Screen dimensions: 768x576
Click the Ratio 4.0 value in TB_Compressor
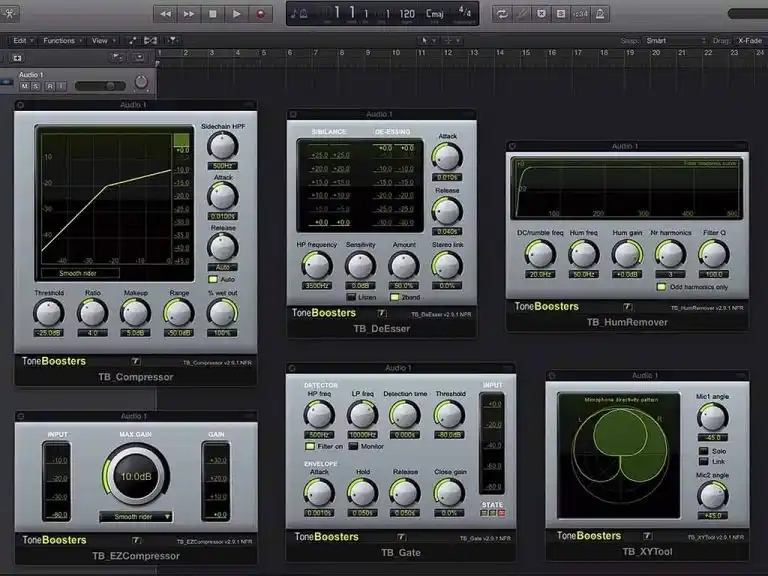click(92, 333)
